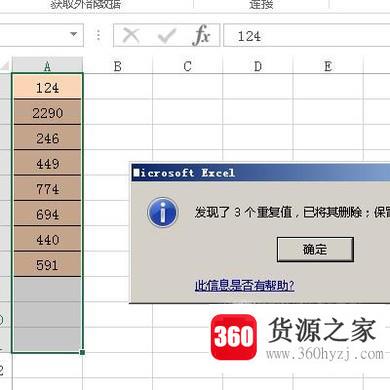
Task: Click the Cancel (X) icon in formula bar
Action: [x=131, y=35]
